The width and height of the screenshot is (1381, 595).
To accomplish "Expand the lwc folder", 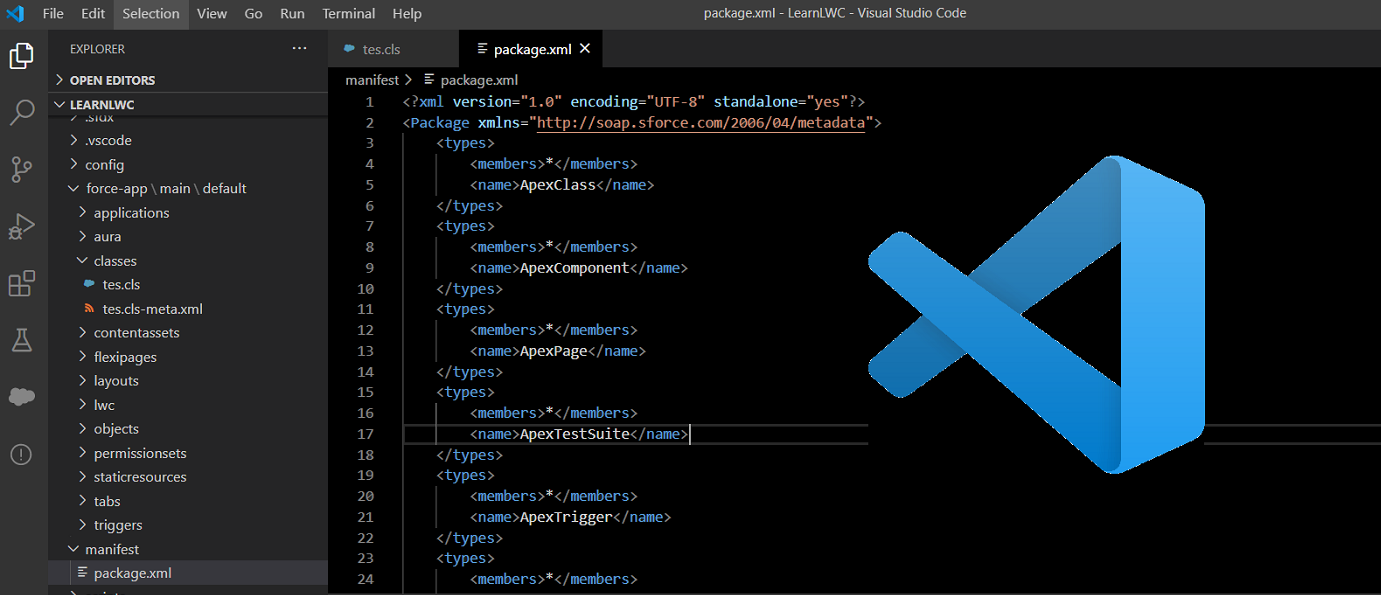I will [104, 405].
